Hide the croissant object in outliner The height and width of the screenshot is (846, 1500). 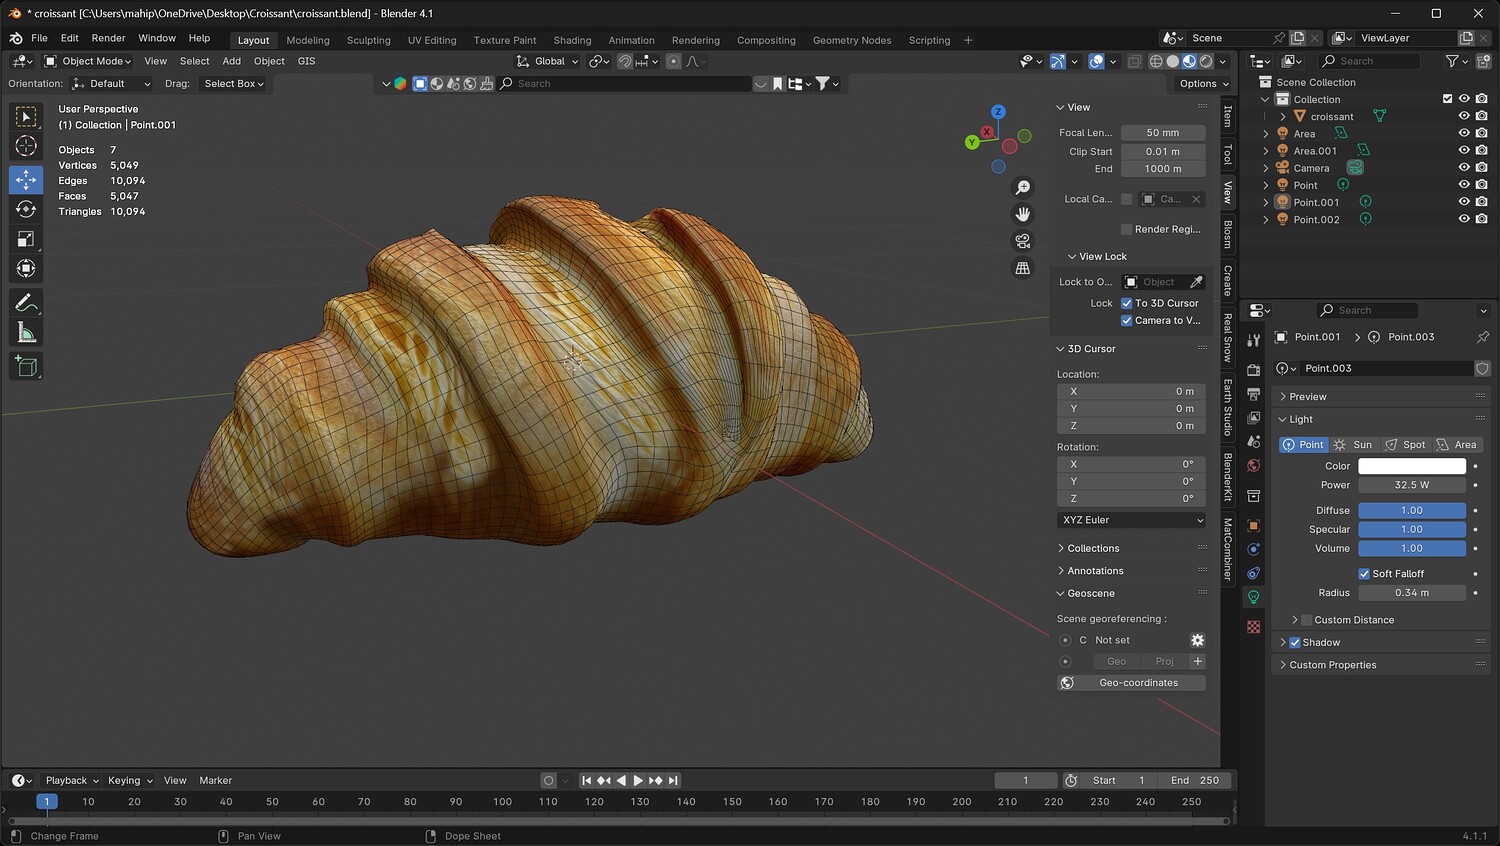click(x=1464, y=116)
